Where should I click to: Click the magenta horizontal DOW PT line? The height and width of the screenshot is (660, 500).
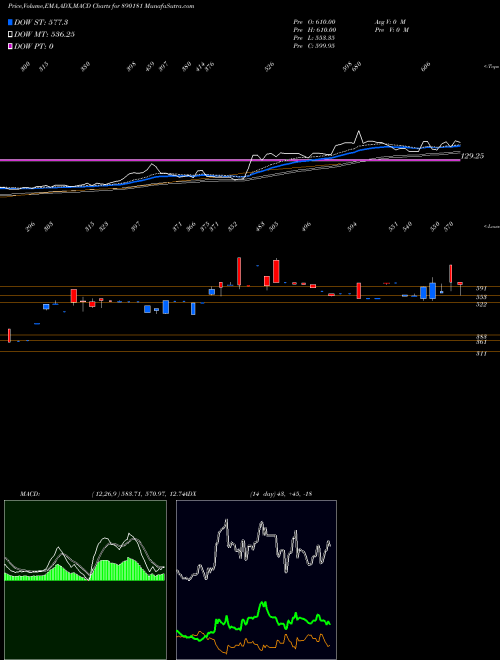230,160
